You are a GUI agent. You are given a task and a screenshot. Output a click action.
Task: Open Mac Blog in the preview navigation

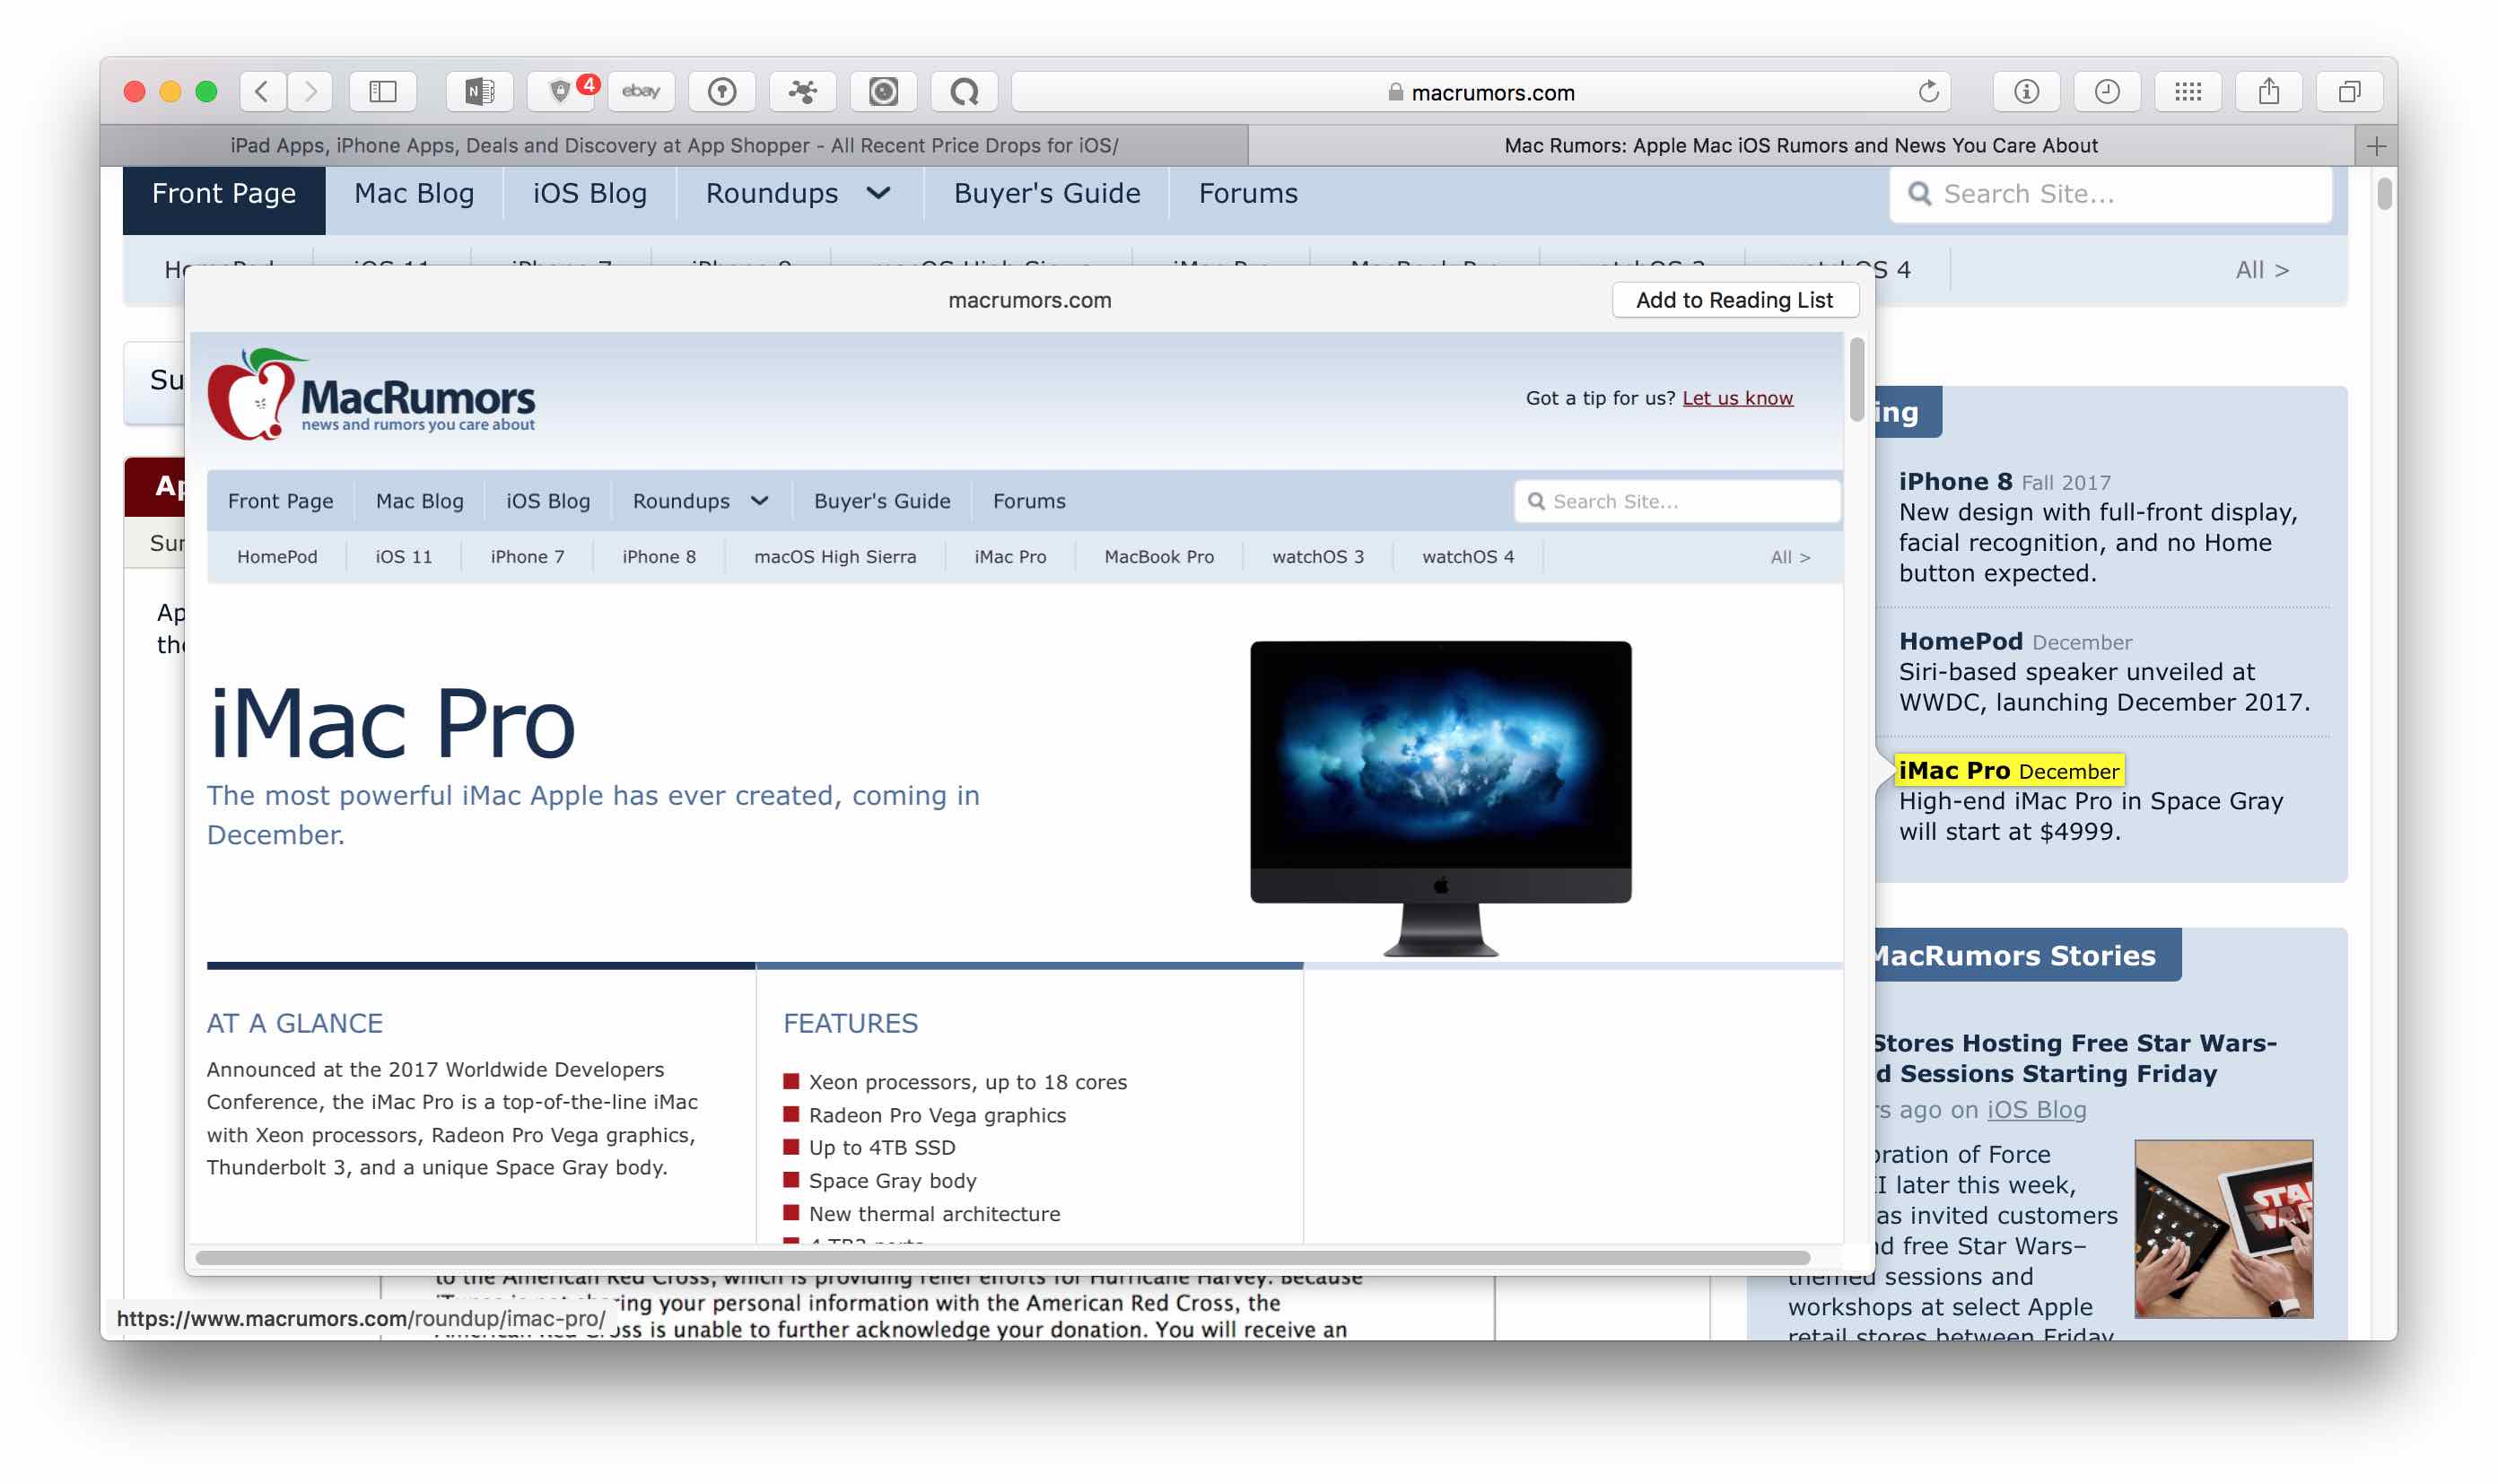[420, 501]
